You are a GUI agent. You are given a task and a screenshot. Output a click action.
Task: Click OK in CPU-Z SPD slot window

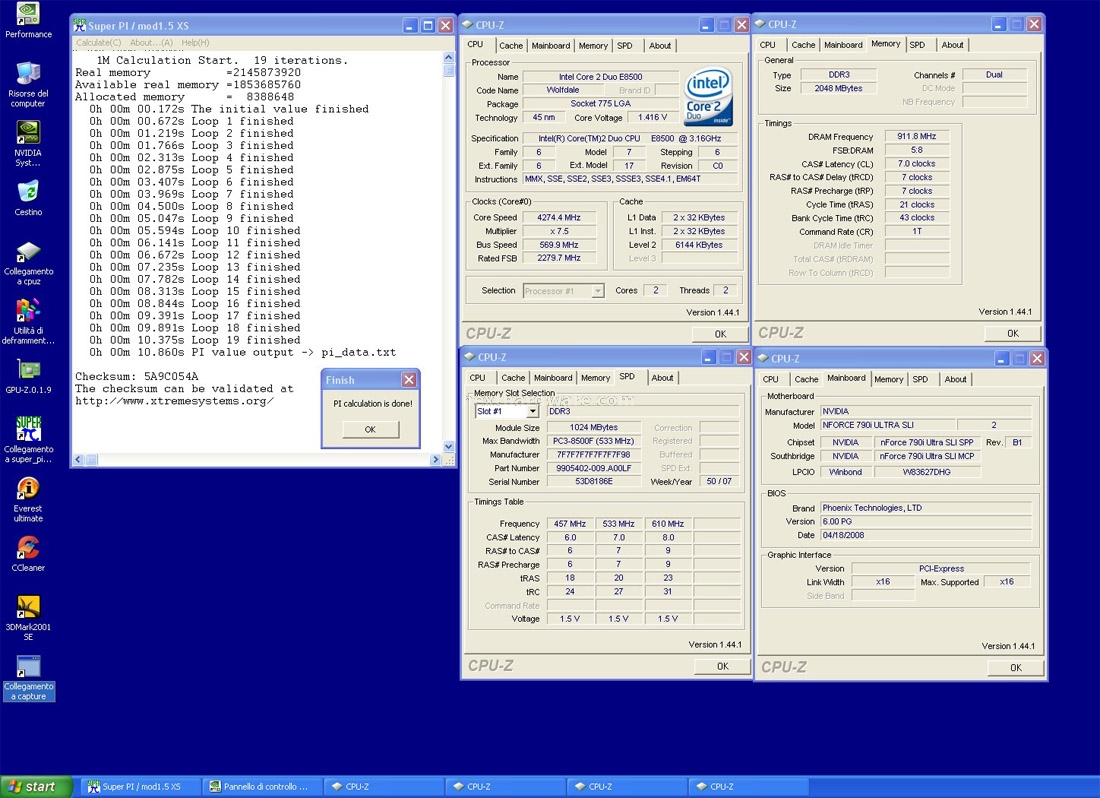[x=723, y=666]
